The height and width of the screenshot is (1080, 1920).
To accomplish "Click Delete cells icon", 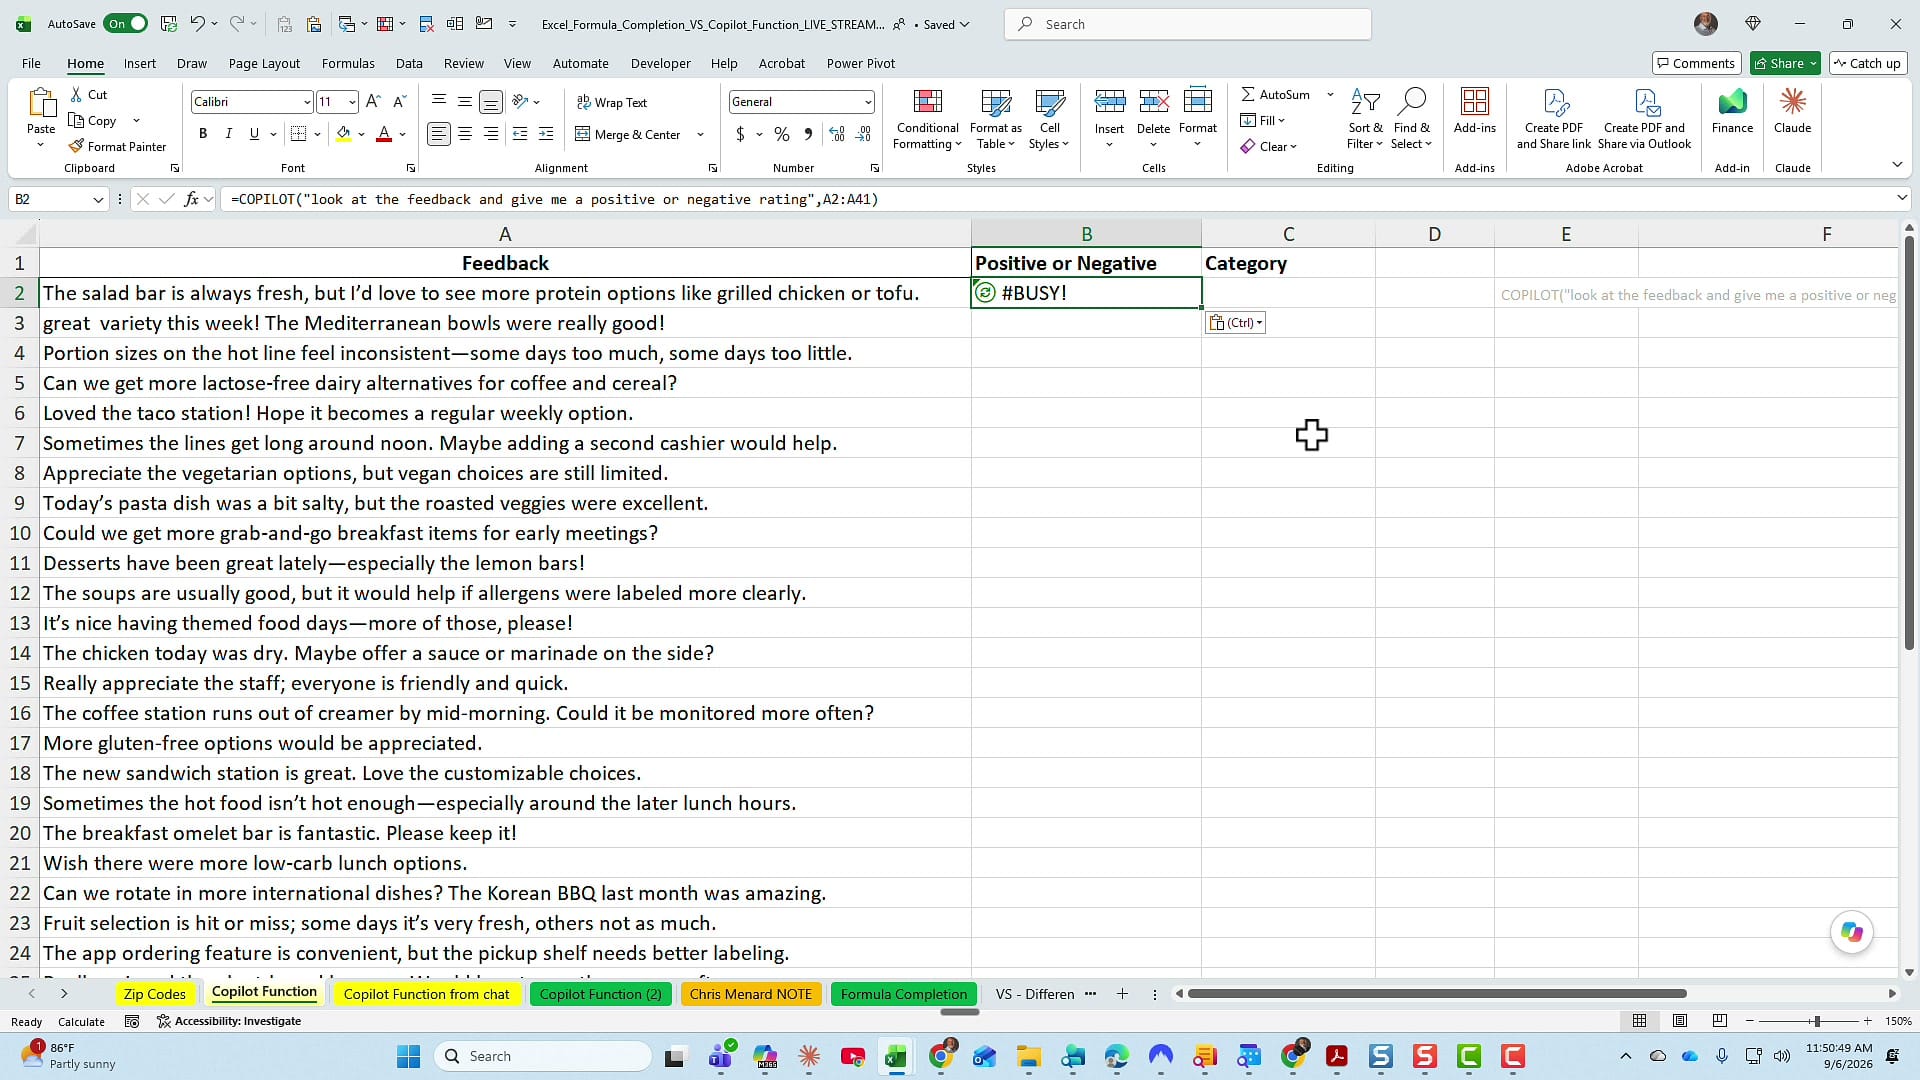I will [1153, 101].
